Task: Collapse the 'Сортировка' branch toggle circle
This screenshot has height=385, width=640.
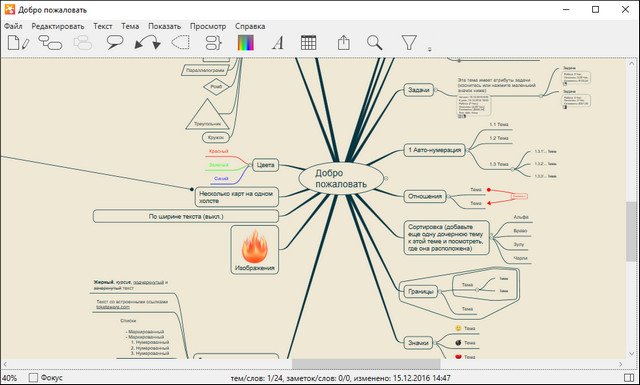Action: click(492, 238)
